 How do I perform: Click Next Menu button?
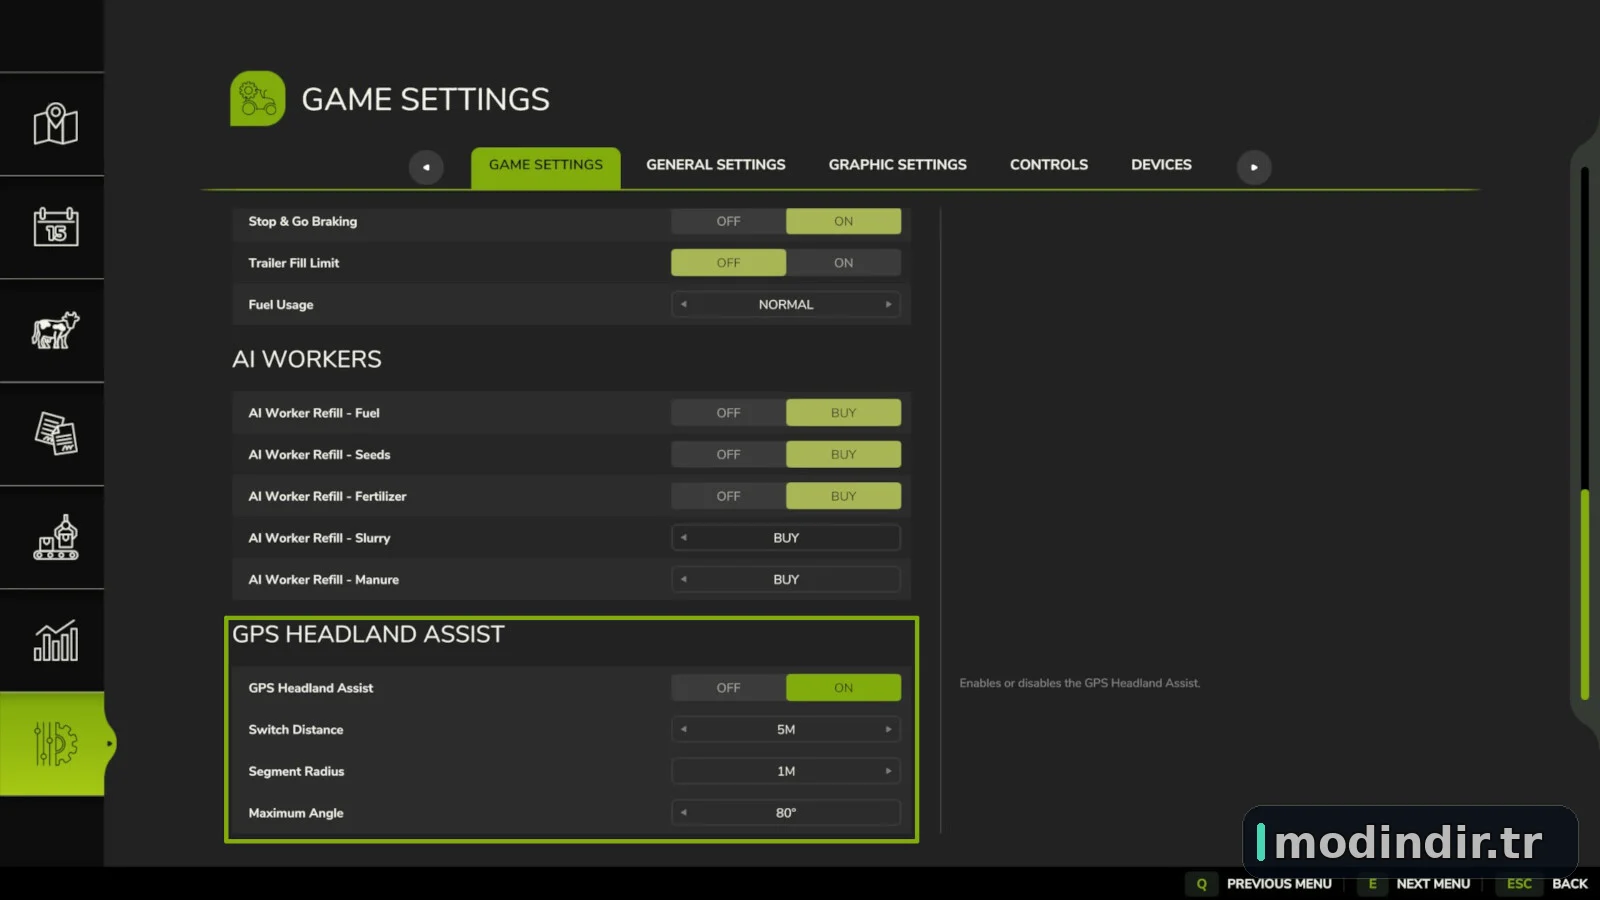[x=1433, y=884]
